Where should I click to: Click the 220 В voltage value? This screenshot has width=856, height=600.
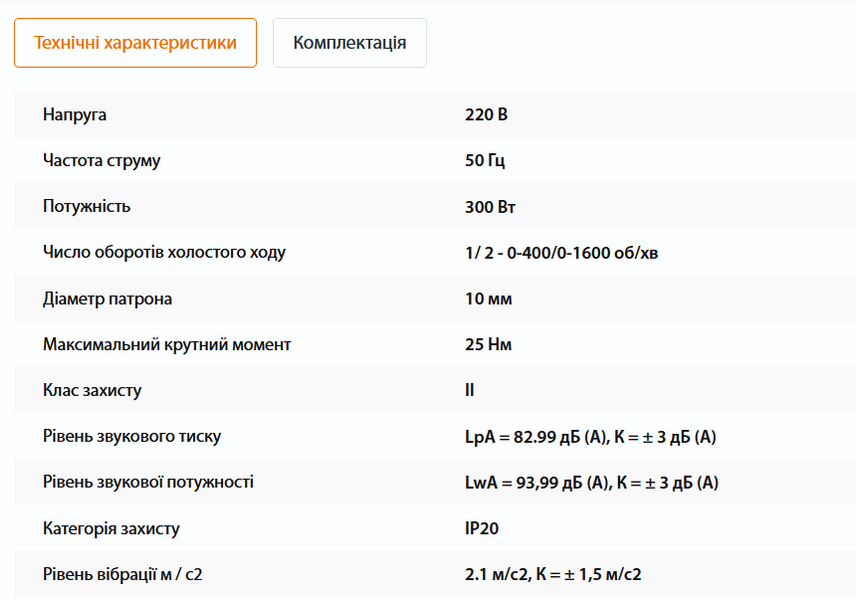486,115
